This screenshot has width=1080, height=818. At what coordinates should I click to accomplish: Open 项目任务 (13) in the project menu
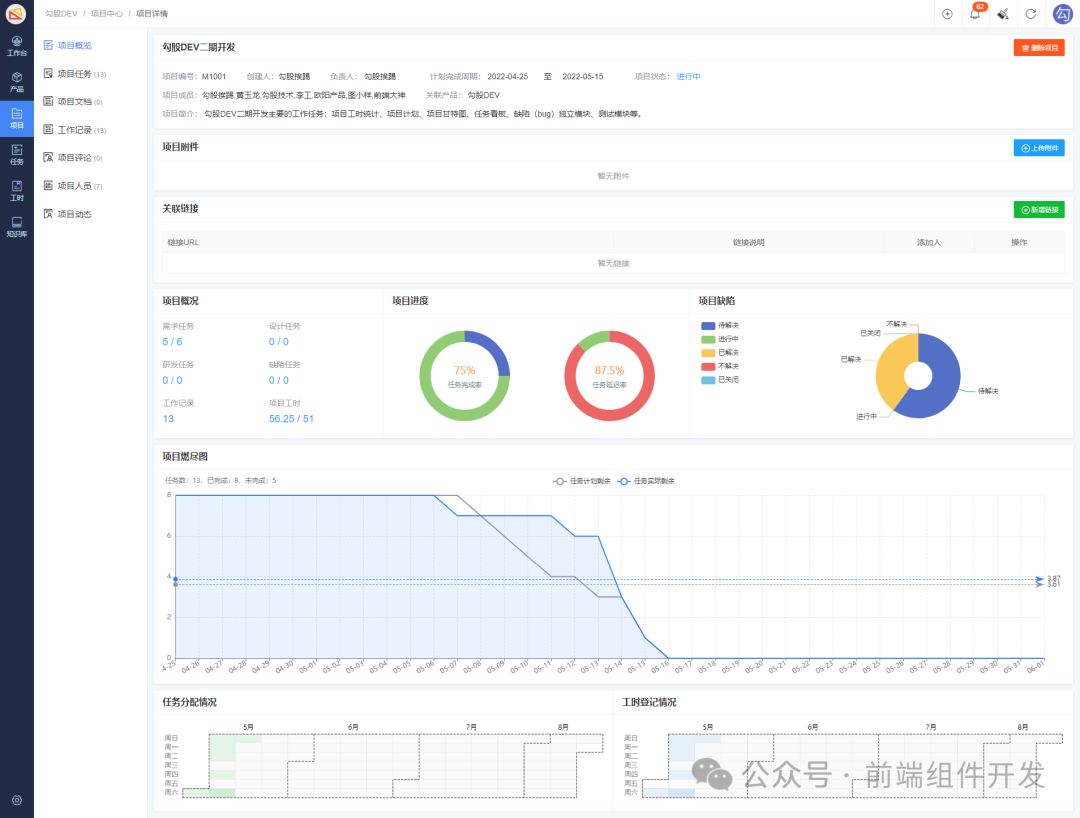click(x=74, y=74)
